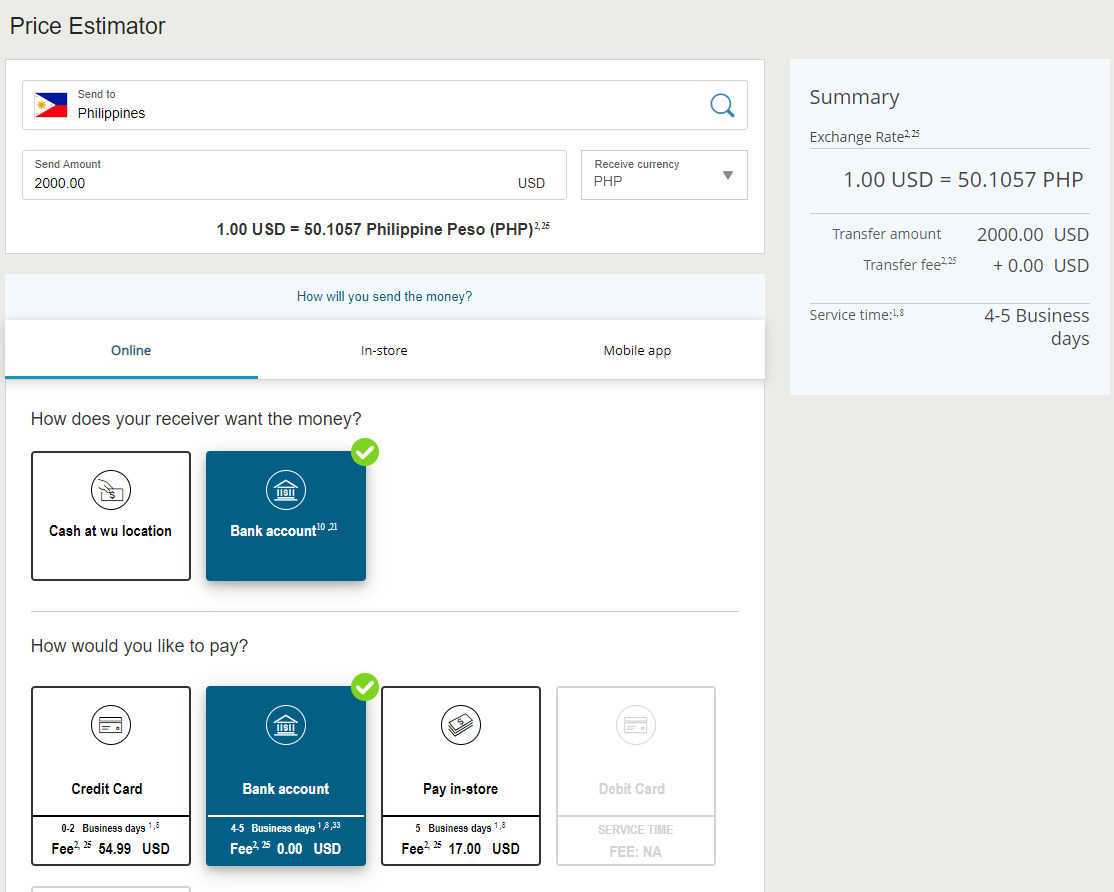Click the cash-in-hand icon for Cash at WU location
The height and width of the screenshot is (892, 1114).
[111, 490]
